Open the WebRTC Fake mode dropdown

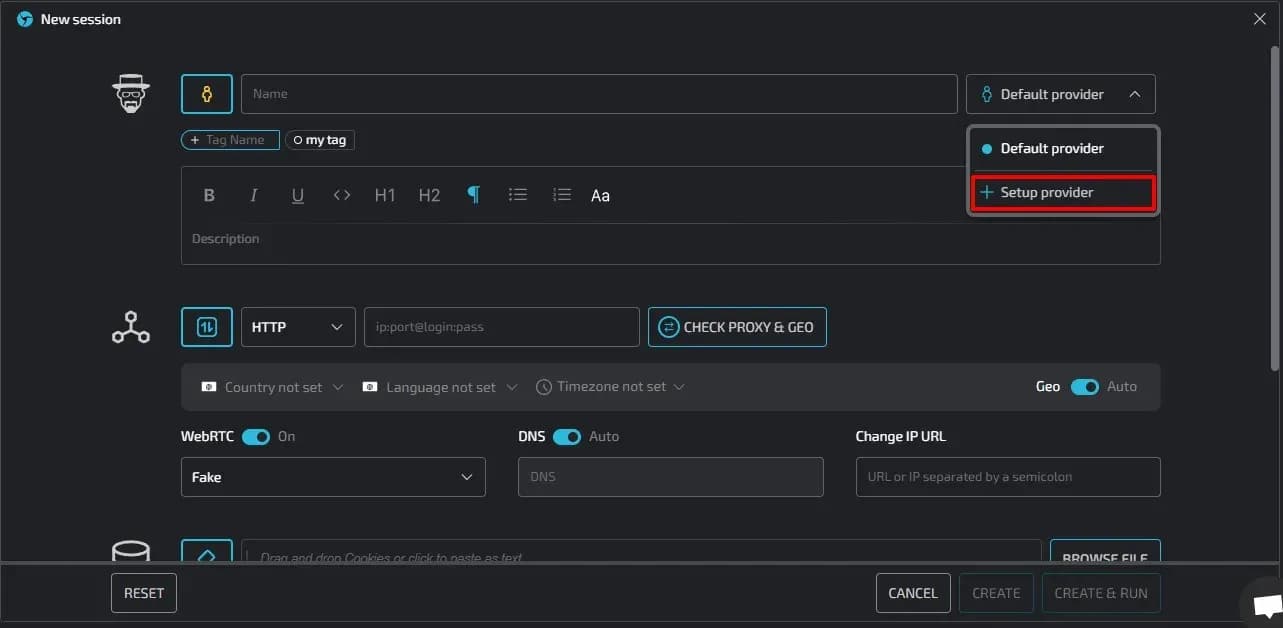[333, 477]
